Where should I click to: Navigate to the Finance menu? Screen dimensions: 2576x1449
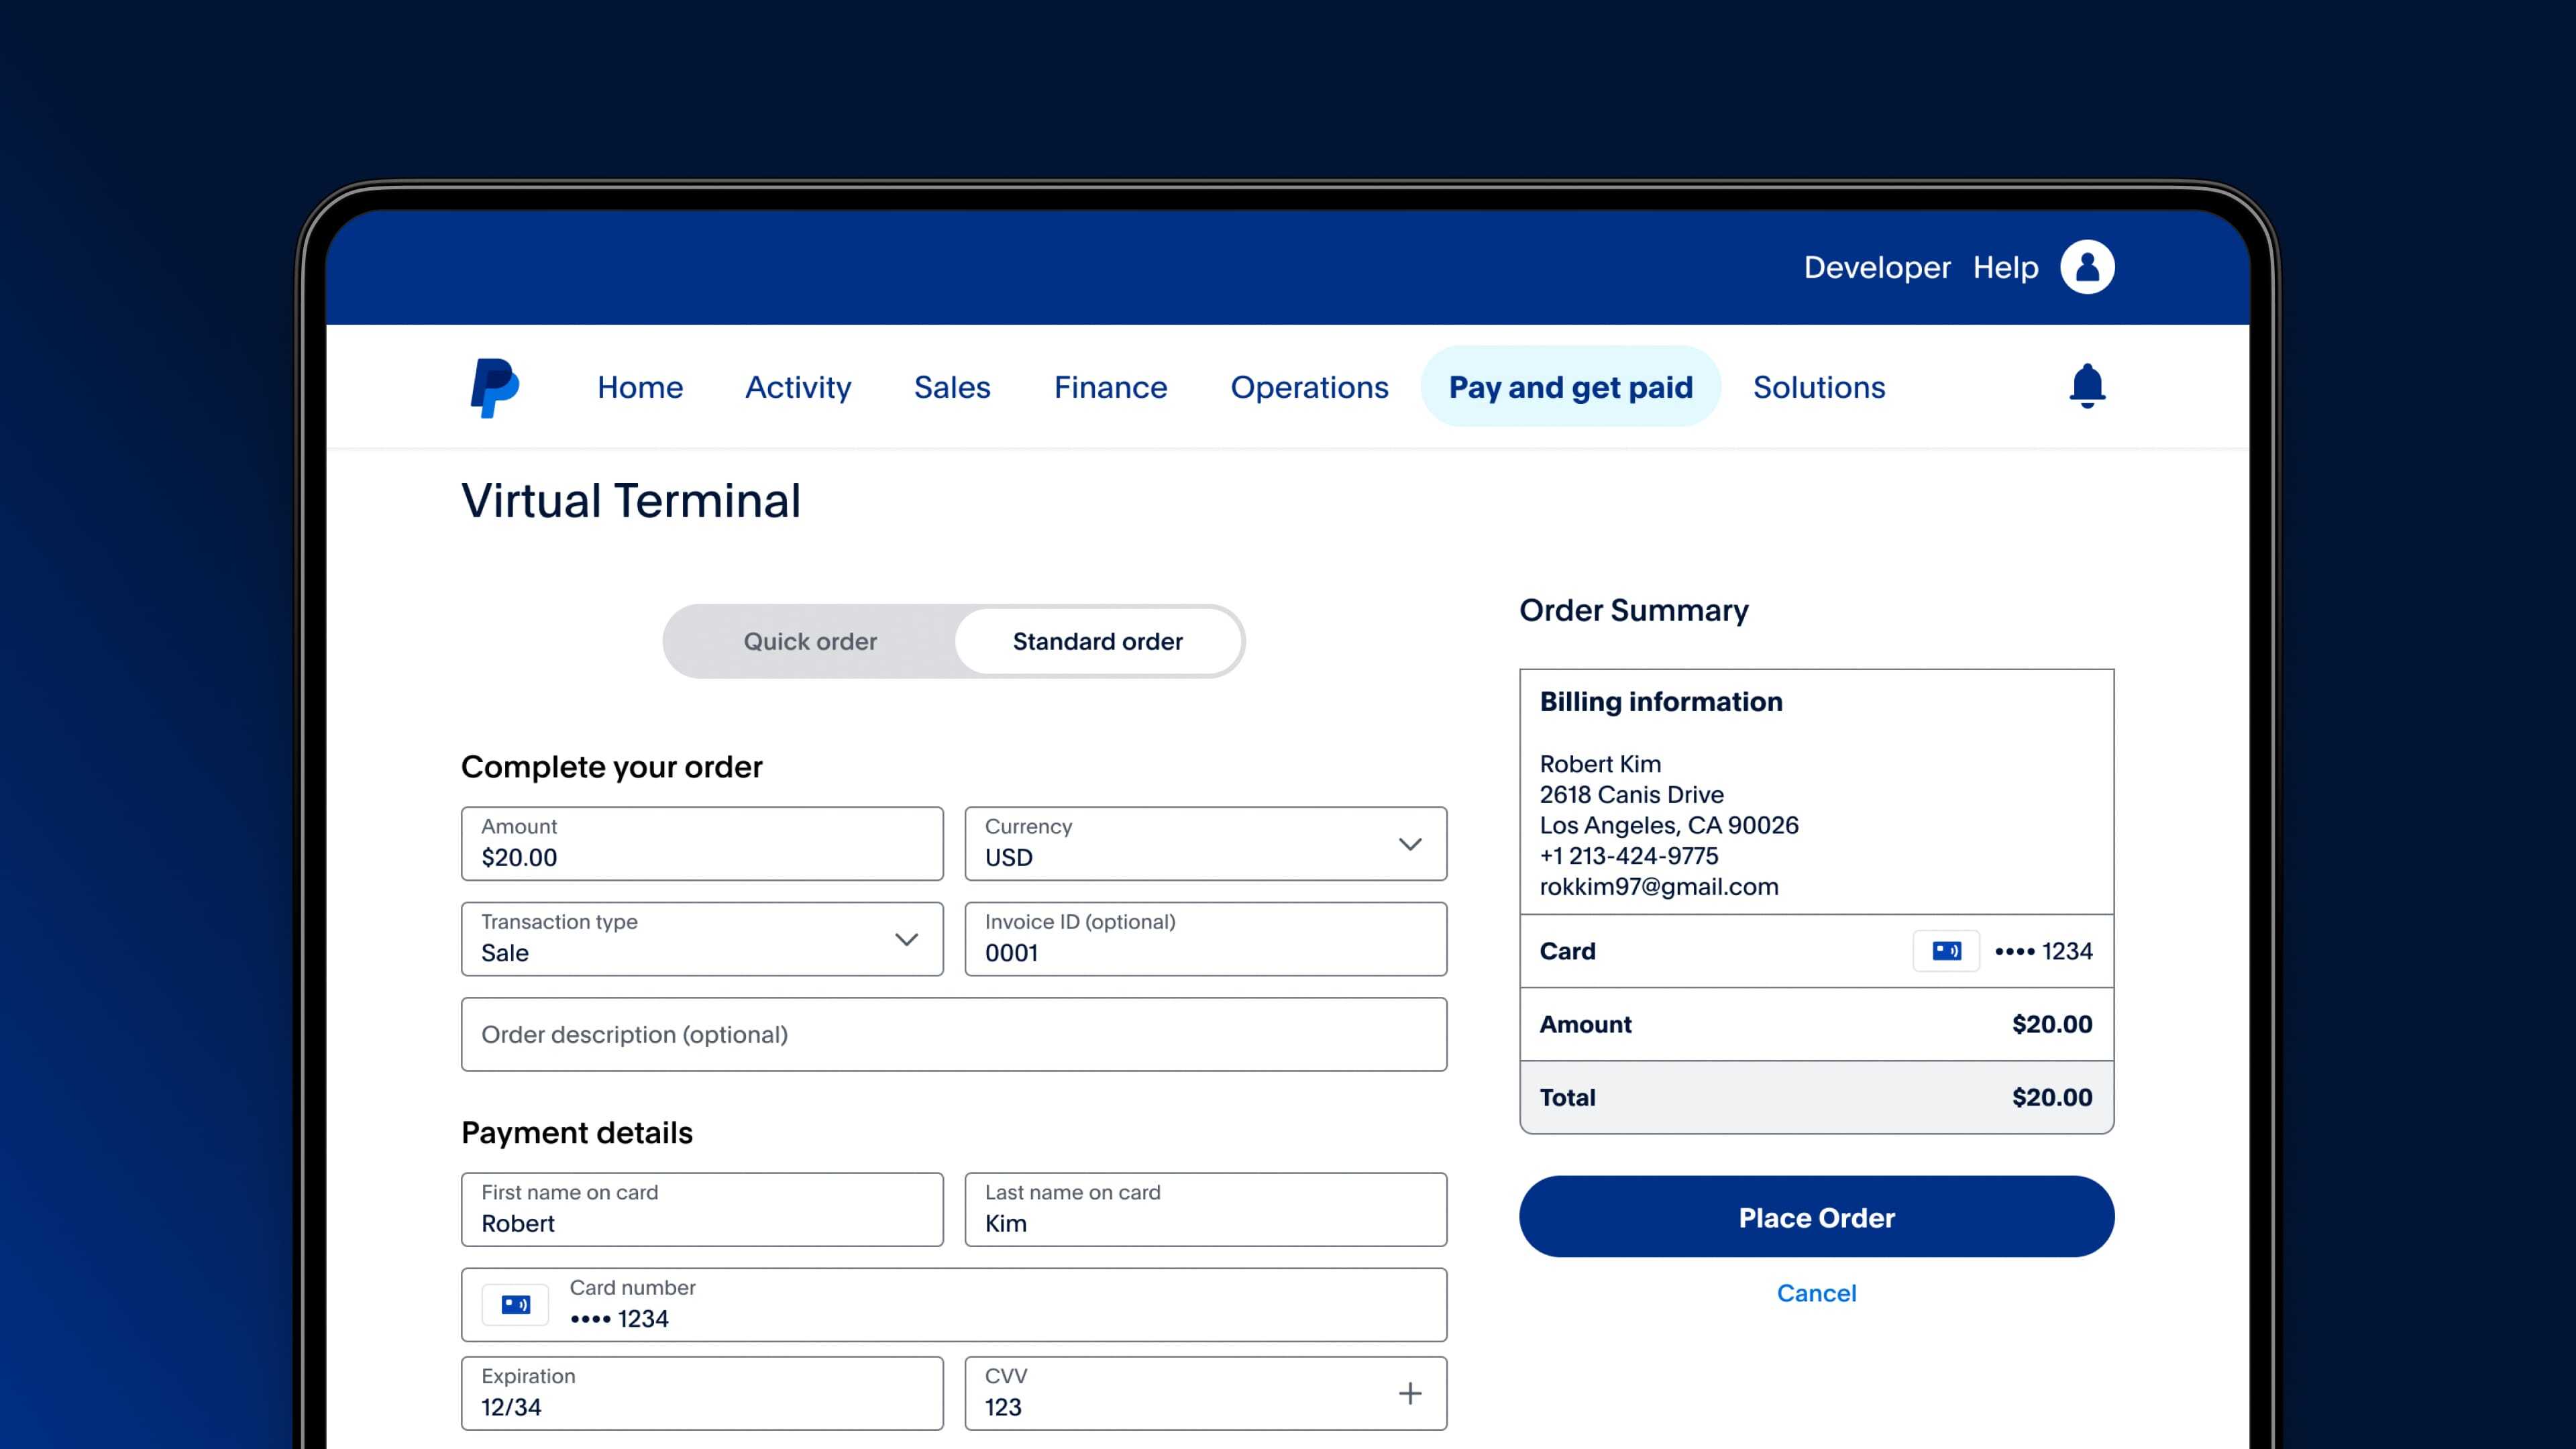[x=1110, y=387]
